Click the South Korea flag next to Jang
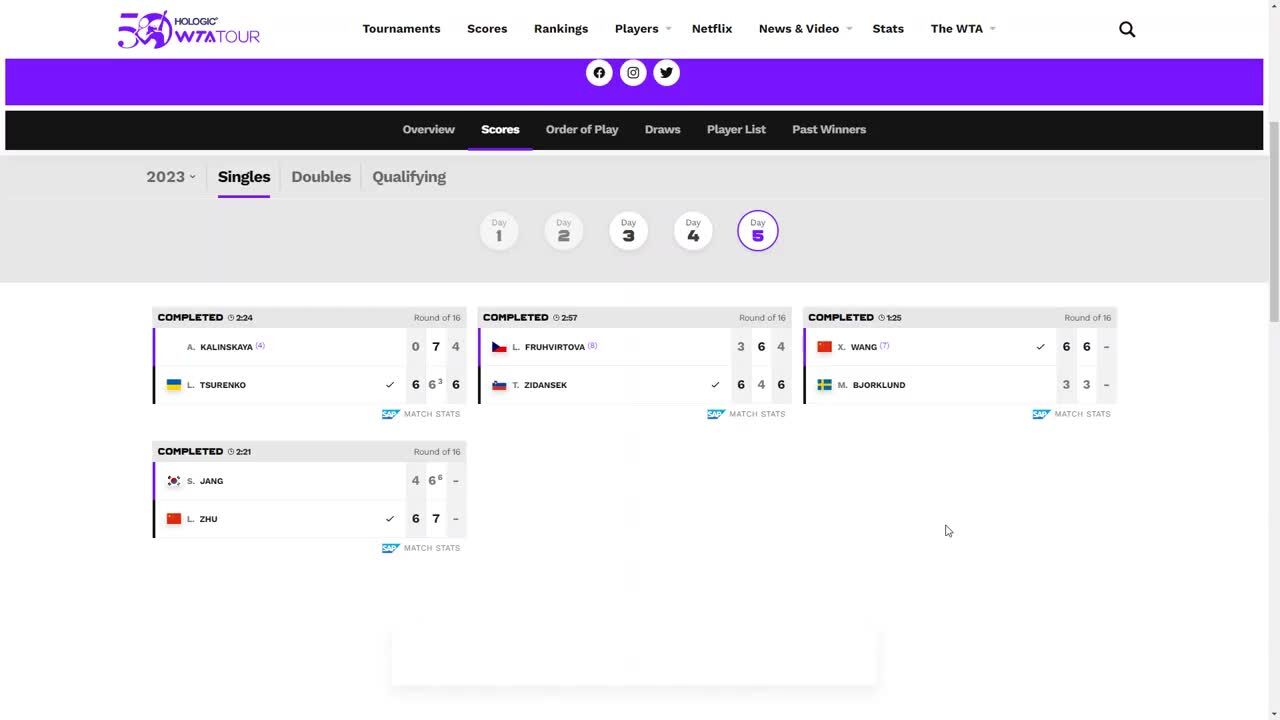 (x=174, y=481)
